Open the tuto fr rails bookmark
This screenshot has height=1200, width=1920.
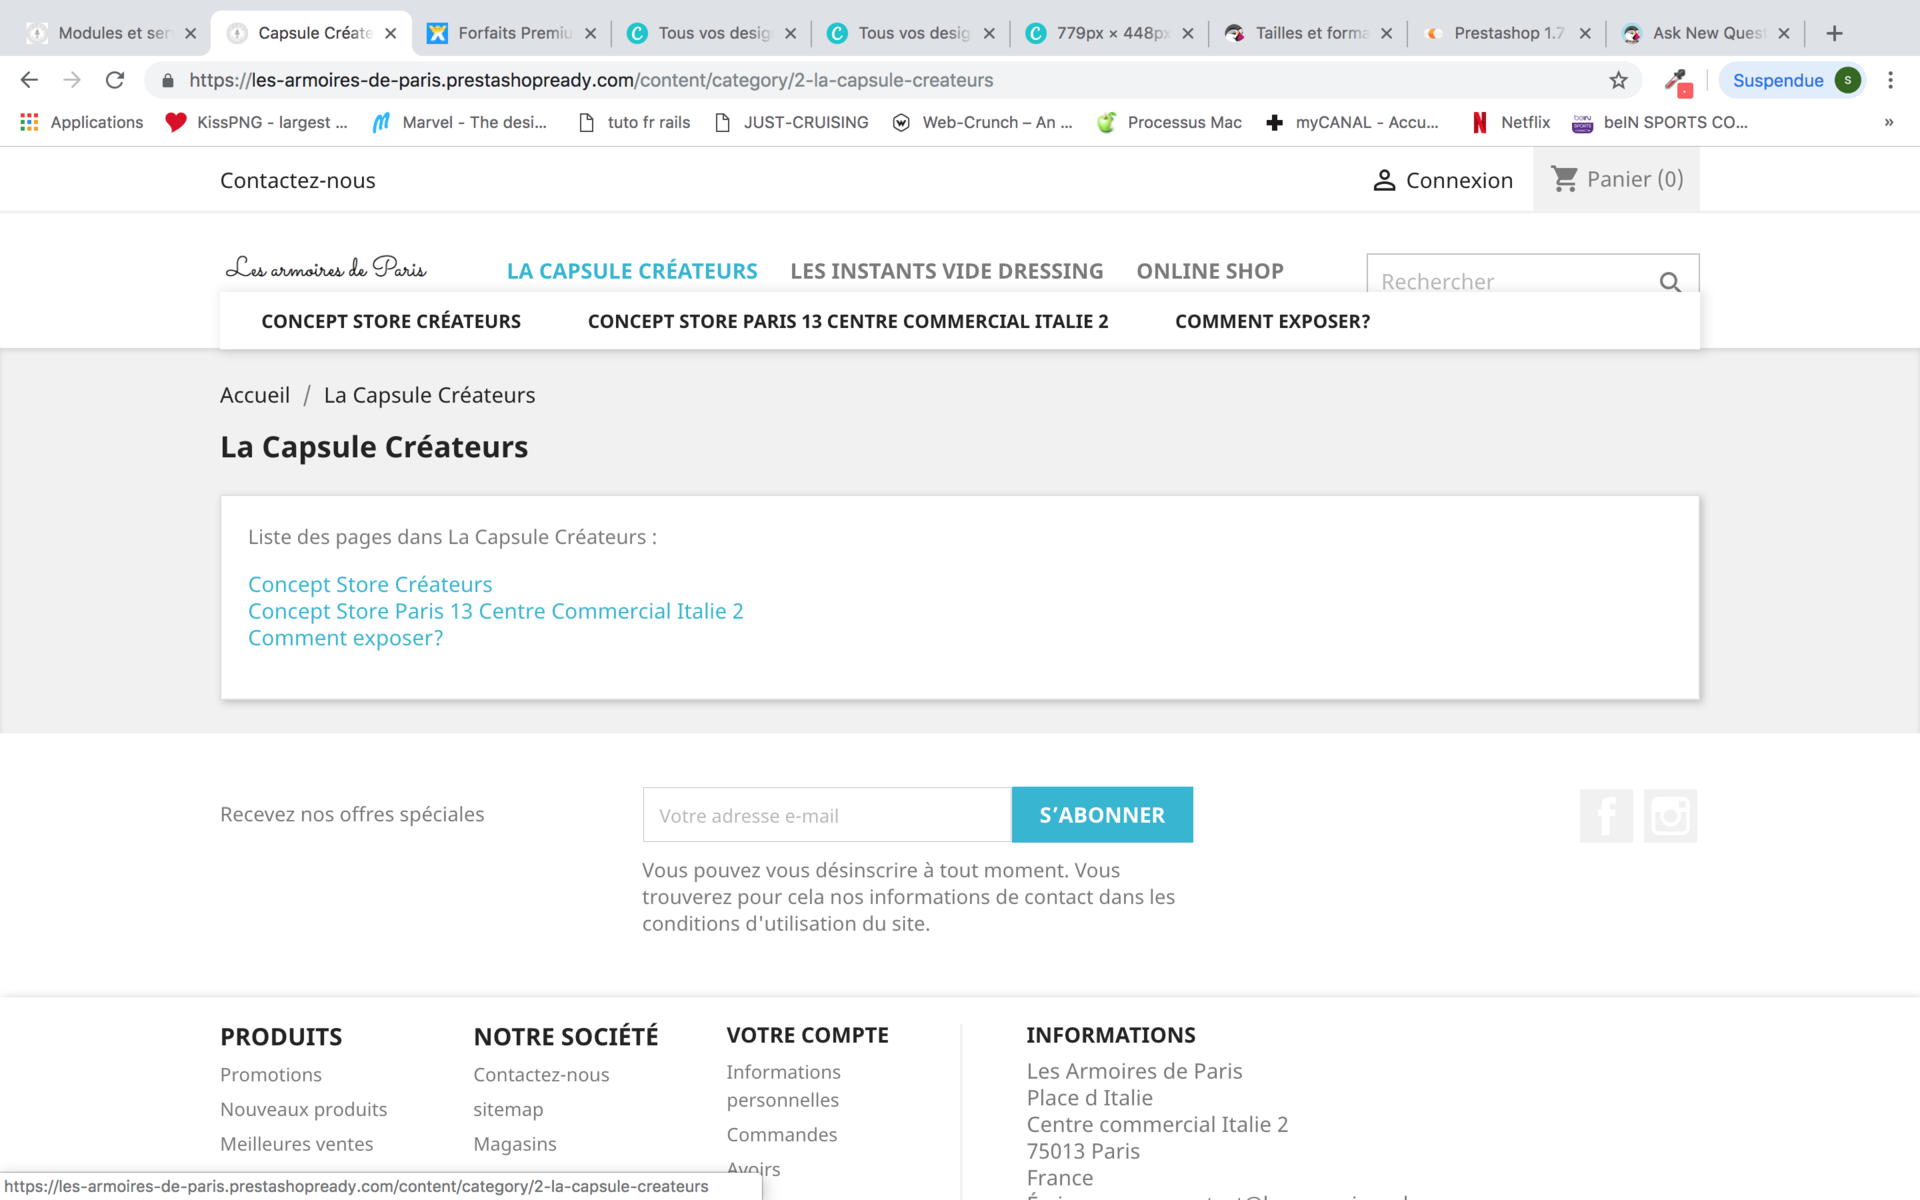(x=635, y=122)
